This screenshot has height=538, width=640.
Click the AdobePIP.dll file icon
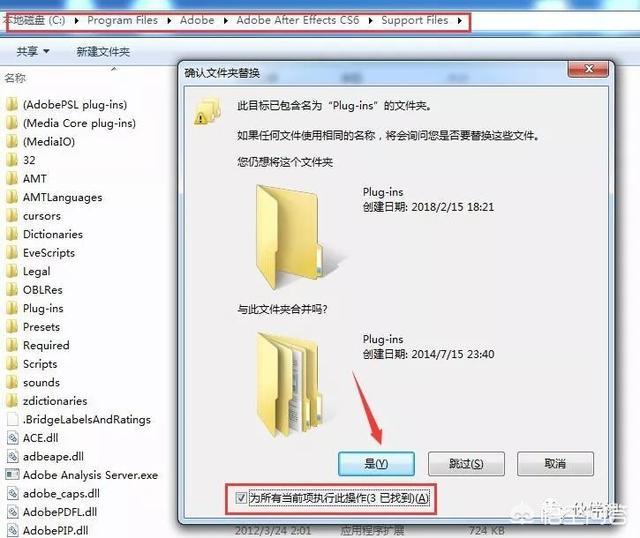click(x=13, y=530)
